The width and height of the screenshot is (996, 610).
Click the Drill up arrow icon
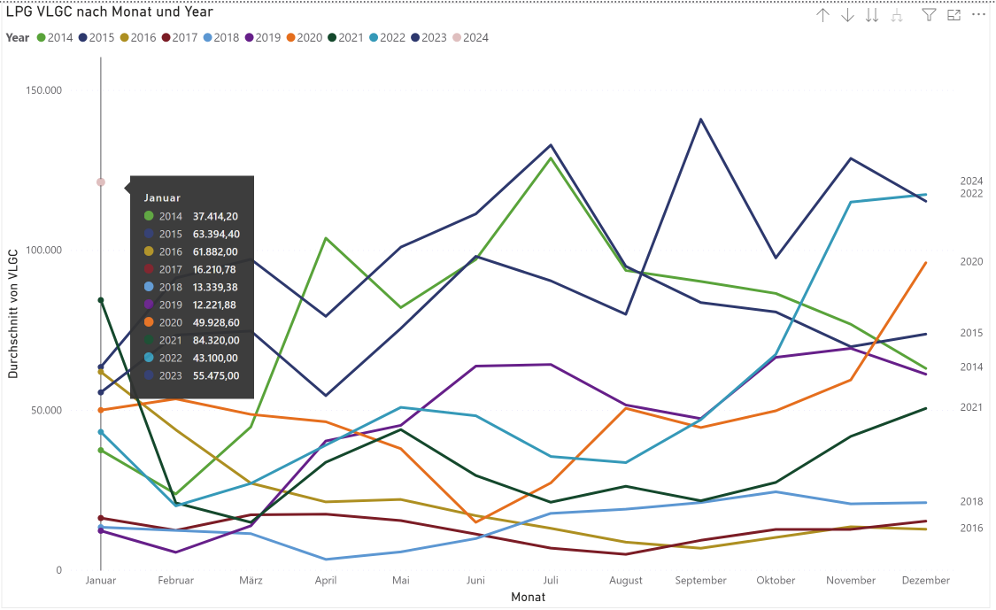point(823,15)
